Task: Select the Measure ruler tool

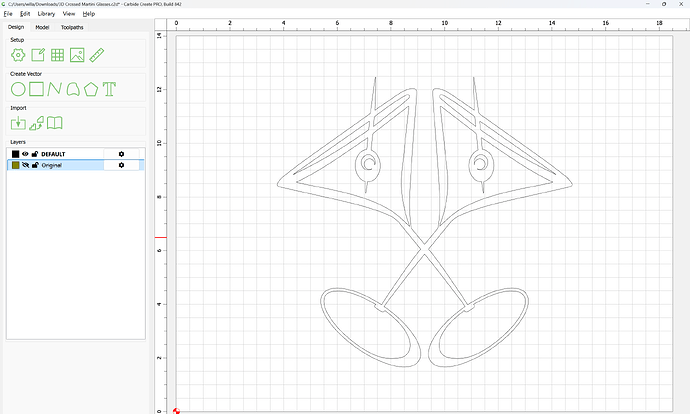Action: [x=97, y=55]
